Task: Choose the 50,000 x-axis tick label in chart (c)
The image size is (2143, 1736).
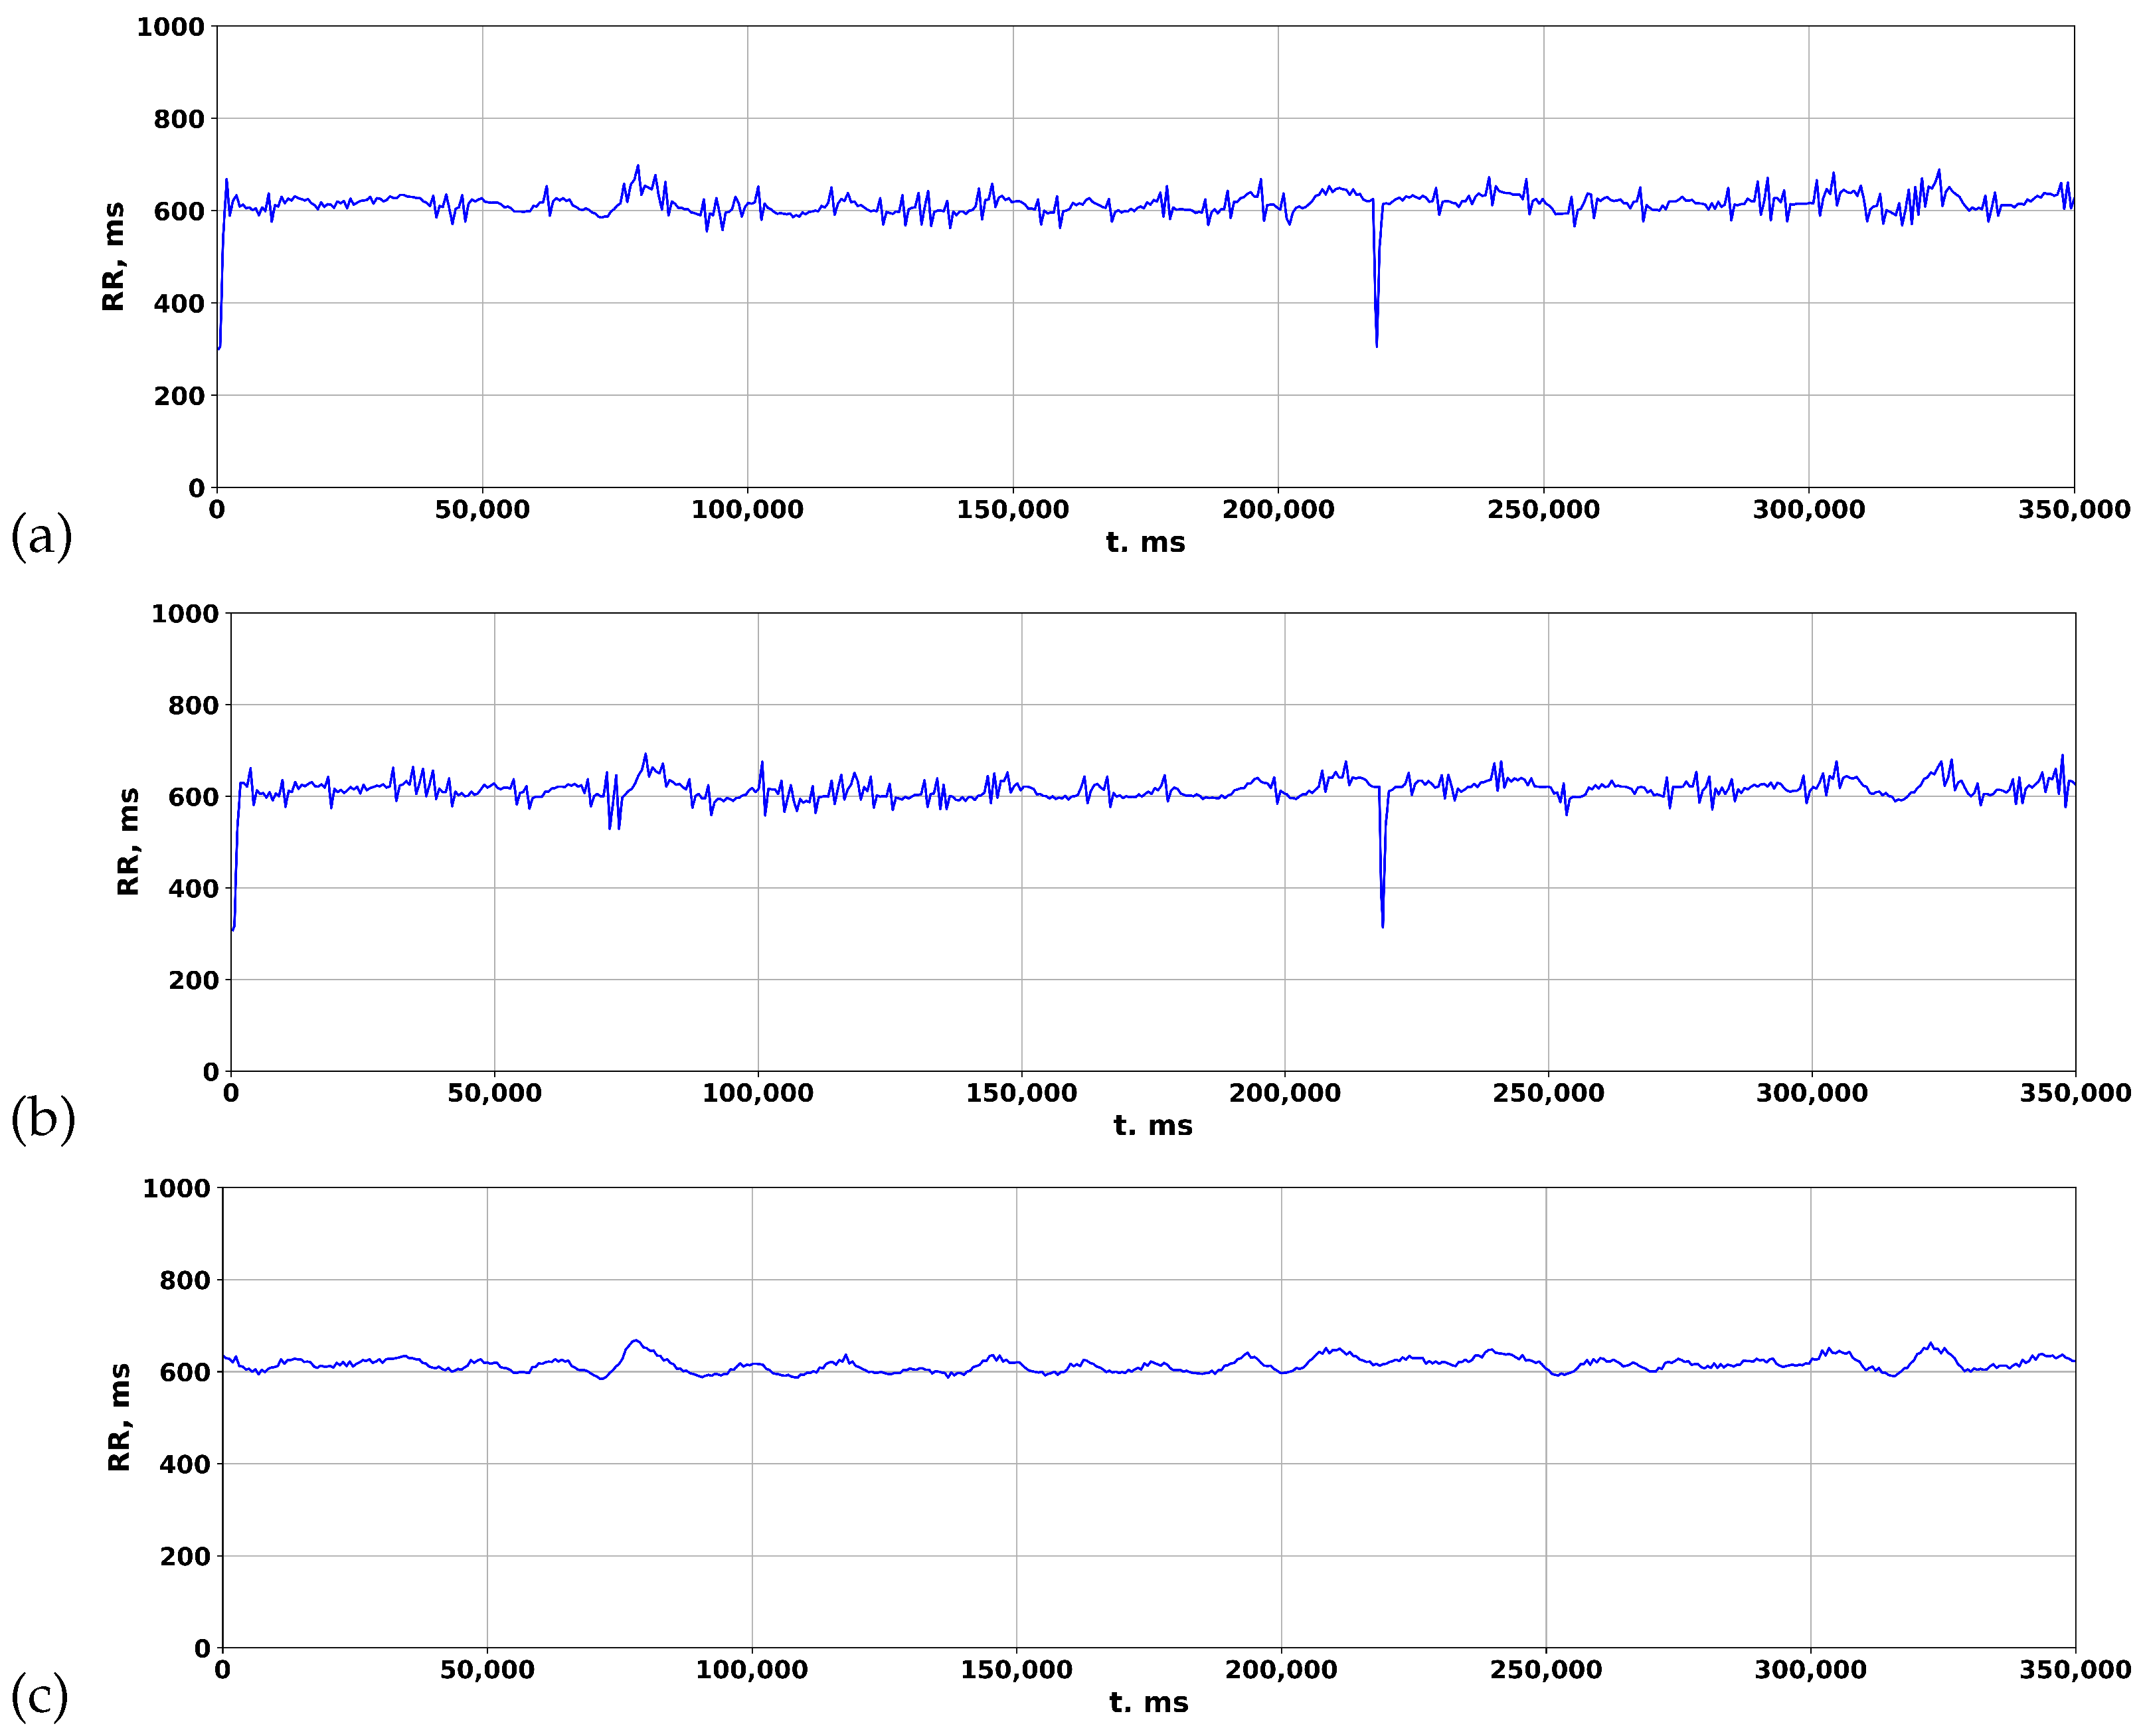Action: (x=487, y=1670)
